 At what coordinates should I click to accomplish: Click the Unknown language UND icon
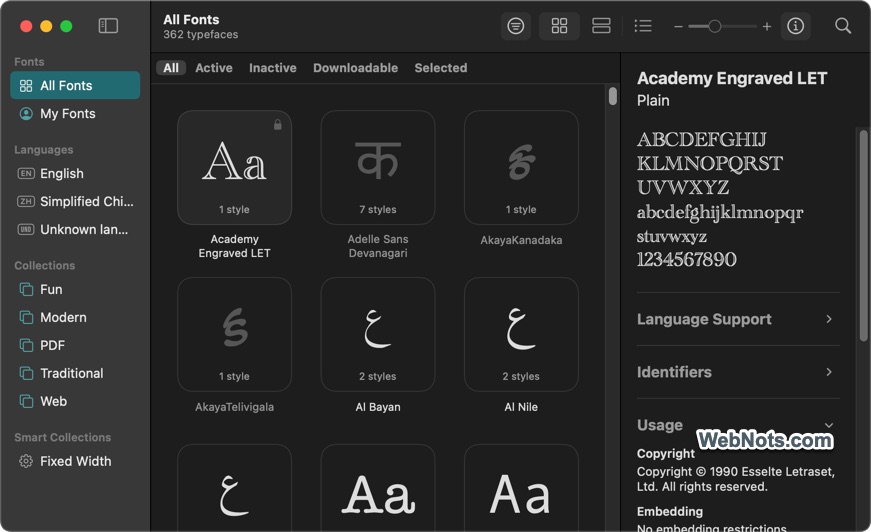[26, 229]
